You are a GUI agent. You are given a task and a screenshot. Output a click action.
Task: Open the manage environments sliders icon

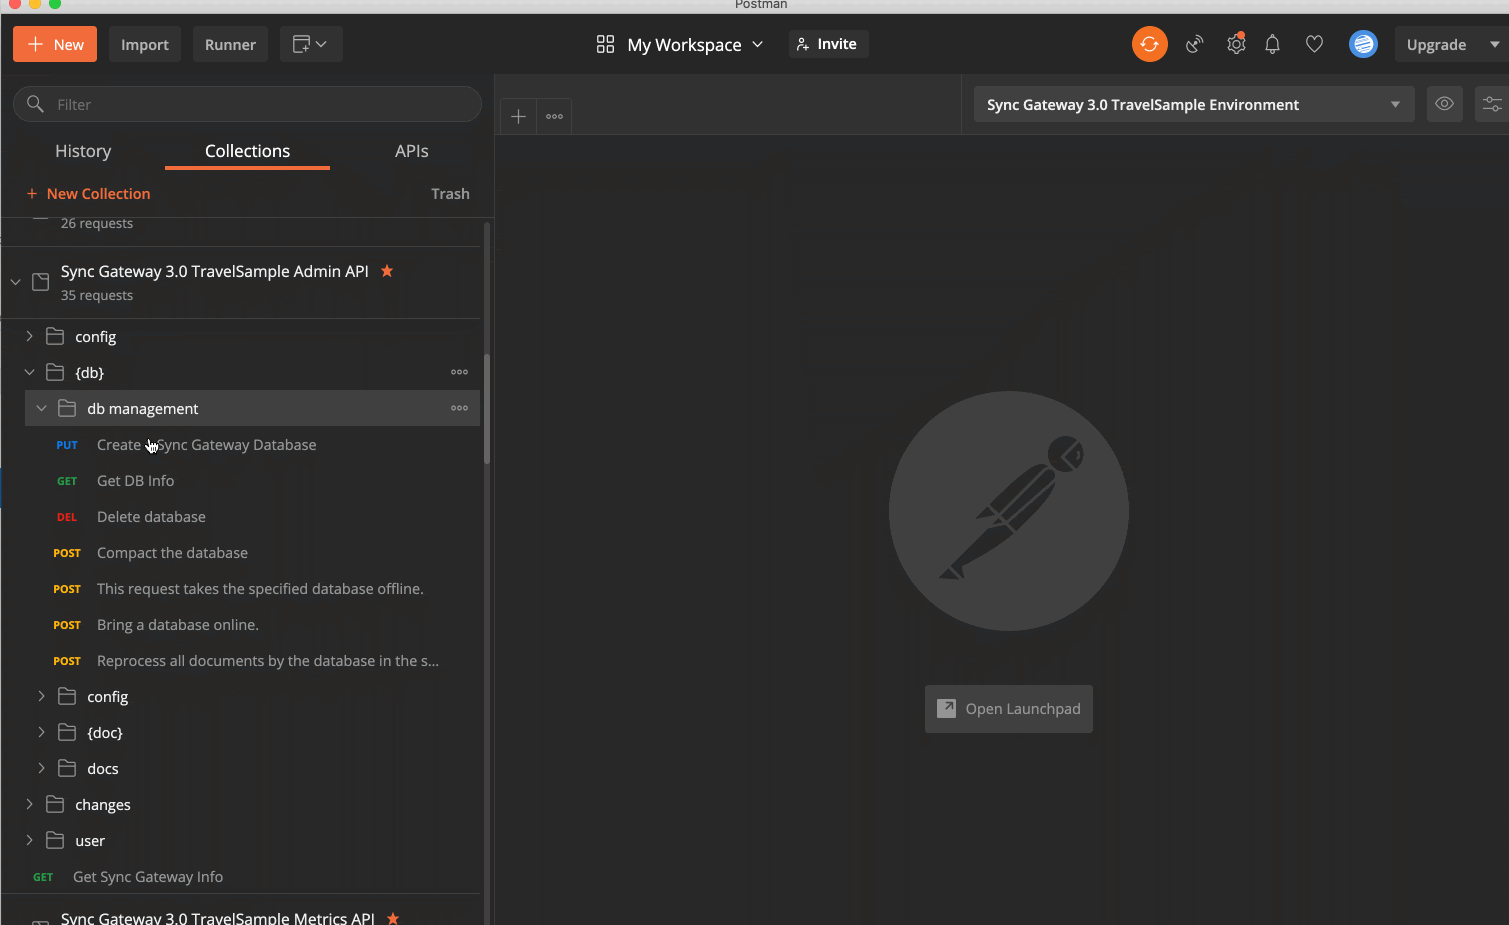click(1491, 104)
